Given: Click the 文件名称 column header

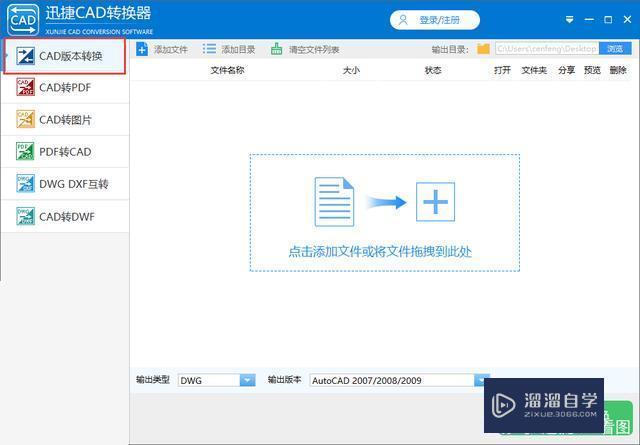Looking at the screenshot, I should 227,70.
